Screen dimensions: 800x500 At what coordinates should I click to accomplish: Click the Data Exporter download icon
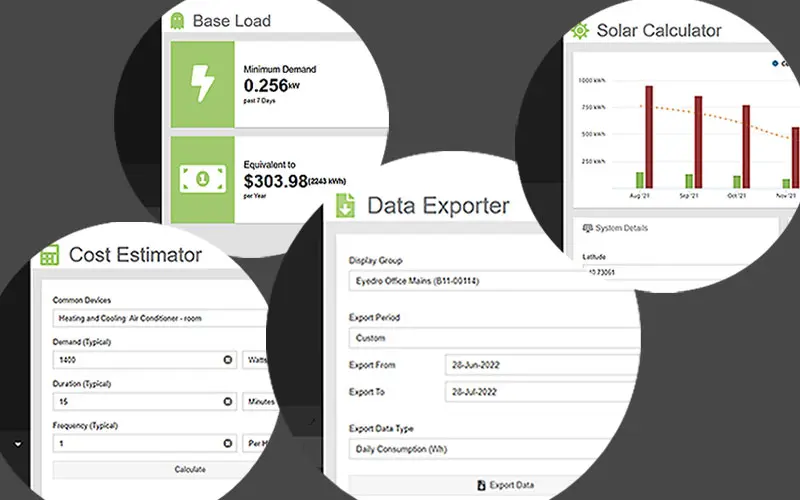346,206
